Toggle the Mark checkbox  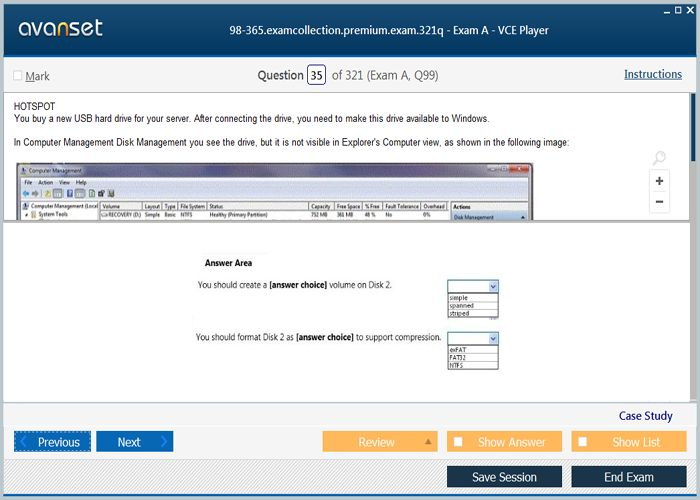(17, 75)
